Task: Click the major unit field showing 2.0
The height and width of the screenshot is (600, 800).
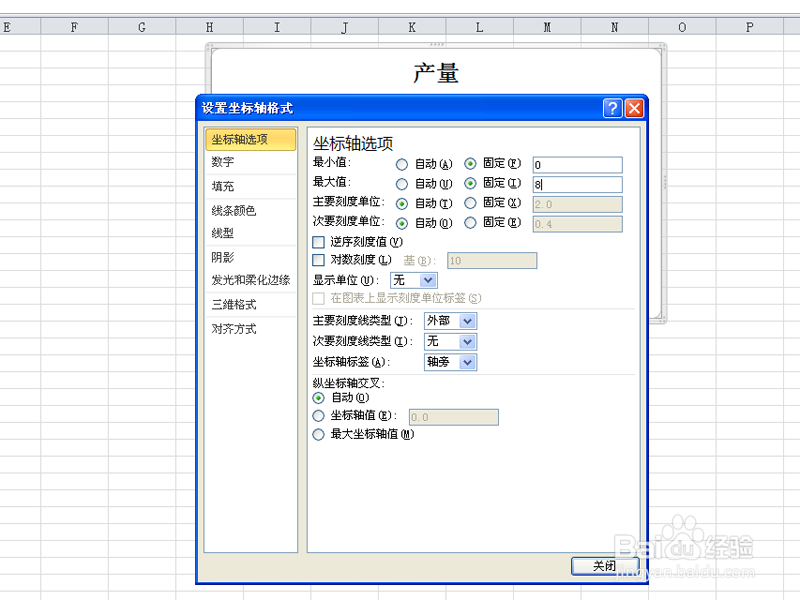Action: (x=578, y=205)
